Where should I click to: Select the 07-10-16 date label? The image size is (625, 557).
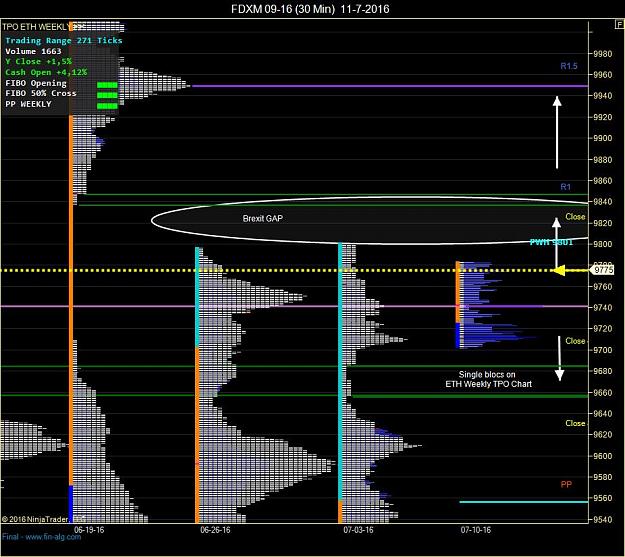coord(476,529)
